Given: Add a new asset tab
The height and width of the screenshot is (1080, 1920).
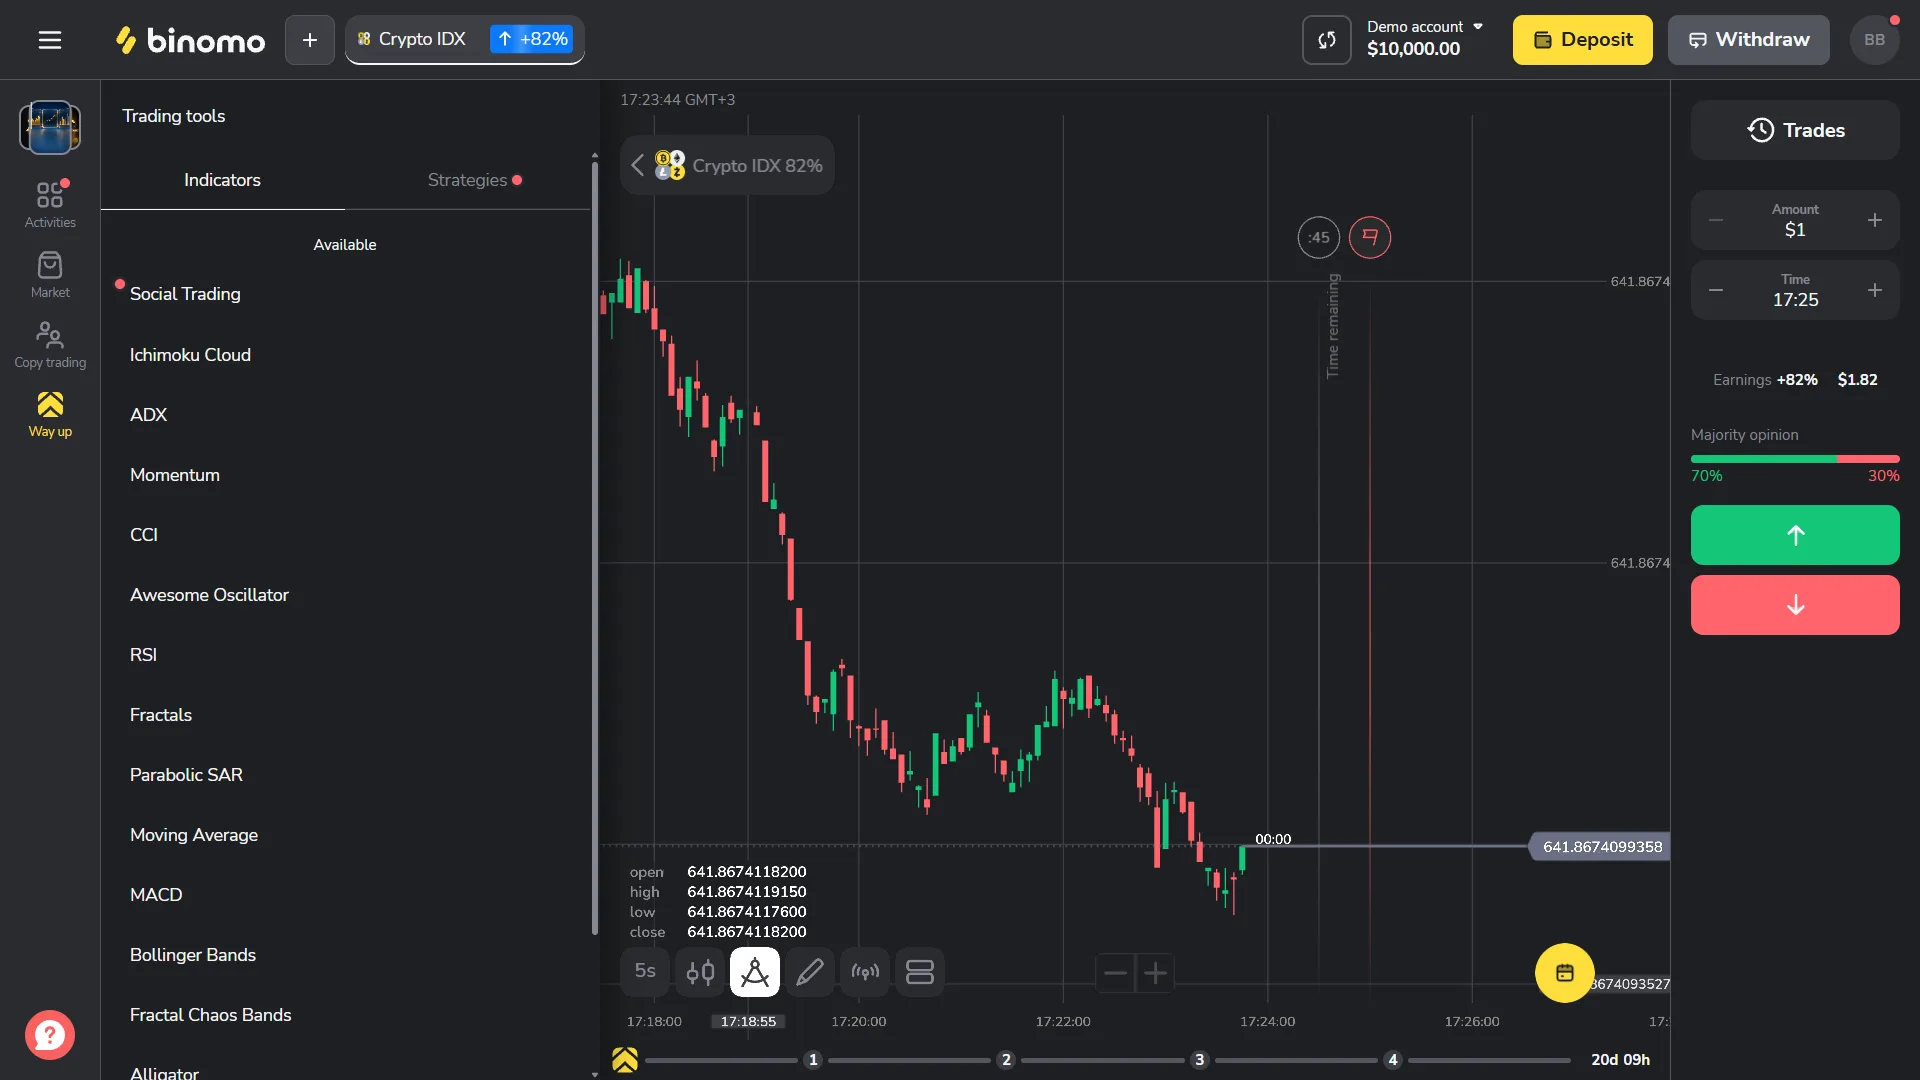Looking at the screenshot, I should point(310,40).
